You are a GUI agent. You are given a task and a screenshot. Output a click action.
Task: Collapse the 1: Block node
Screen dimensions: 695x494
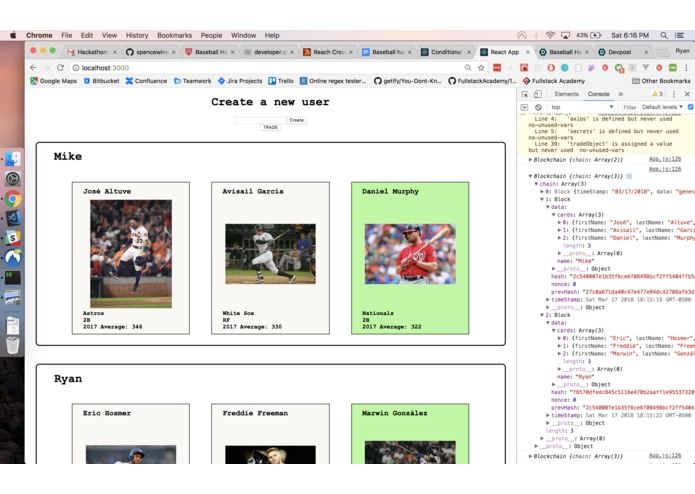pos(542,199)
